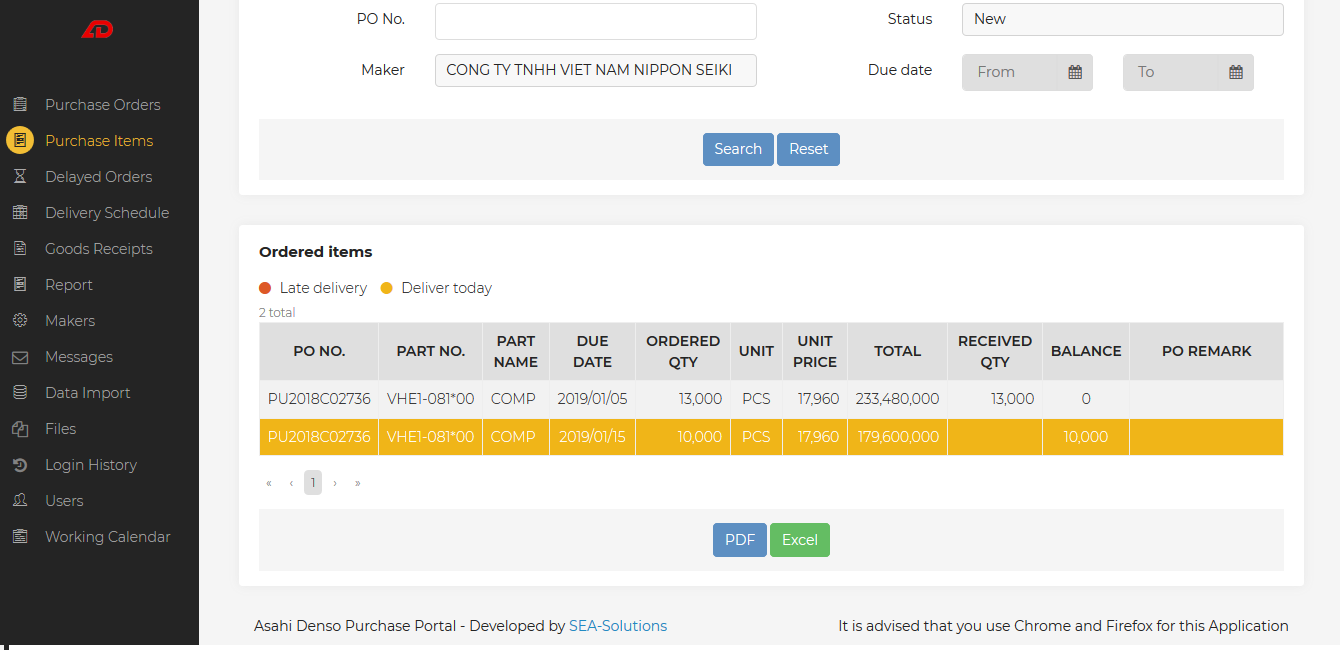Open the Report menu item
The width and height of the screenshot is (1340, 650).
tap(68, 285)
